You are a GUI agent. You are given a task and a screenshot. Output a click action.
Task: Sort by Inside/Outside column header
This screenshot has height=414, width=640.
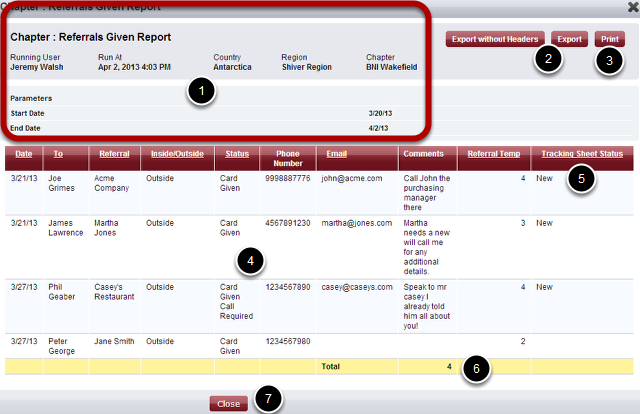coord(176,154)
